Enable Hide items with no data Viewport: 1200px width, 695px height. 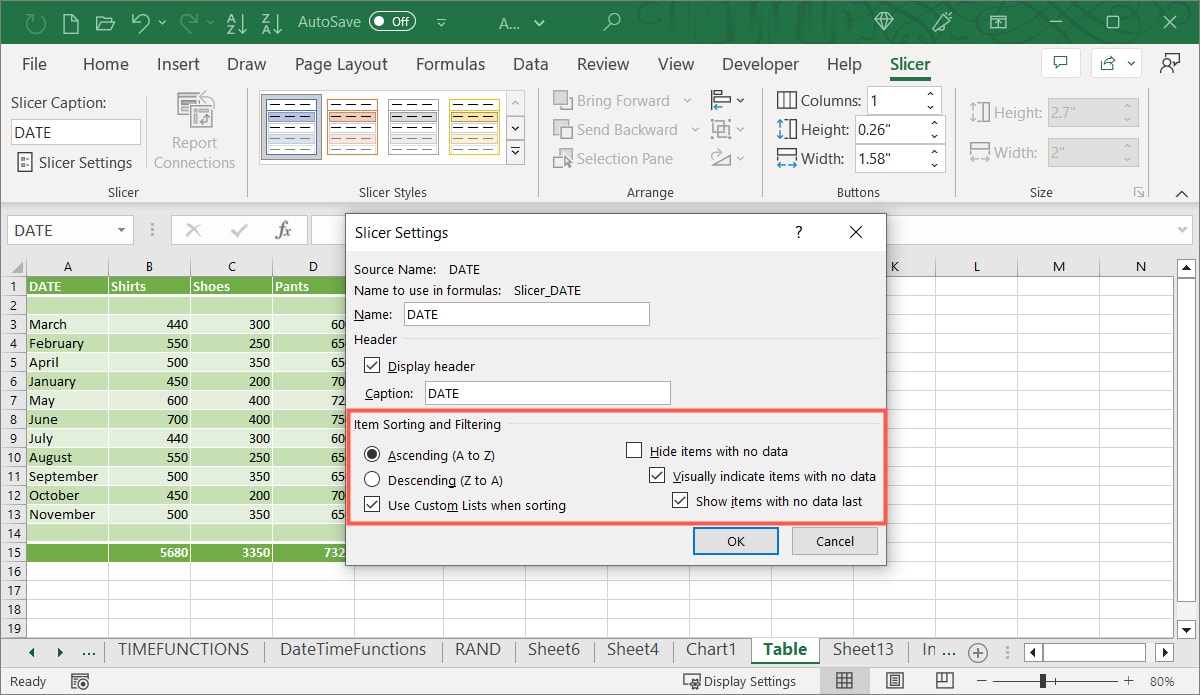(634, 451)
